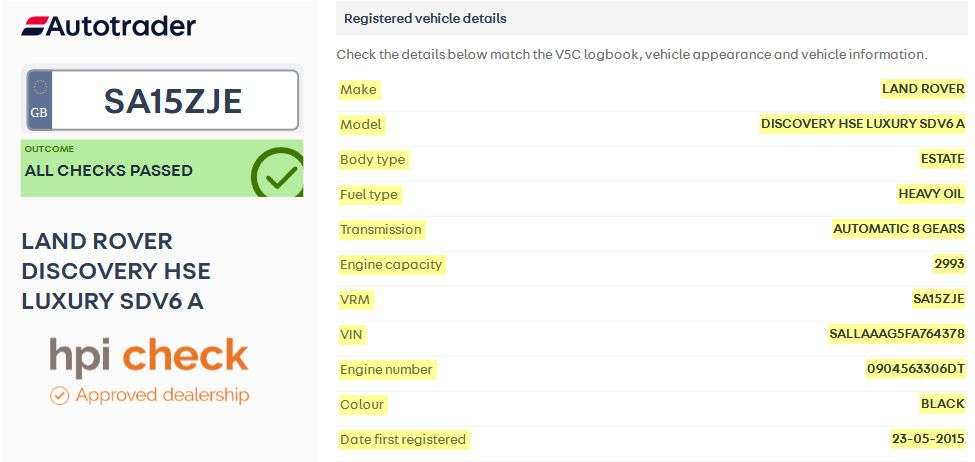Click the GB badge on number plate
Image resolution: width=975 pixels, height=462 pixels.
tap(39, 100)
